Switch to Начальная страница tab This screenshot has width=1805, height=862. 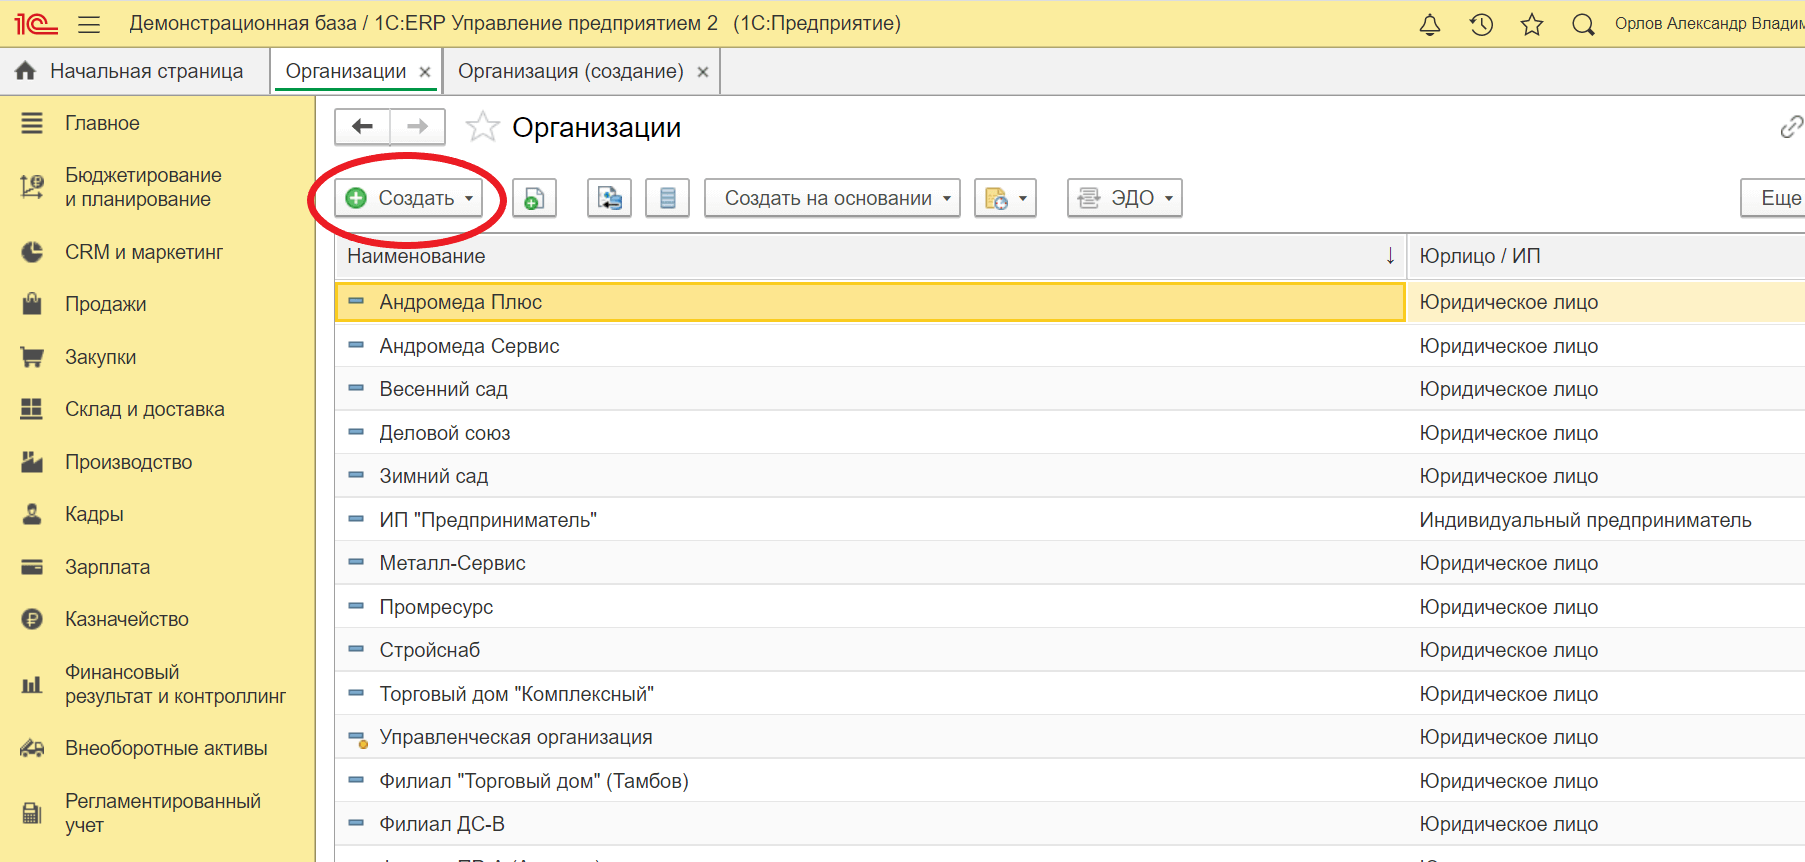point(135,71)
